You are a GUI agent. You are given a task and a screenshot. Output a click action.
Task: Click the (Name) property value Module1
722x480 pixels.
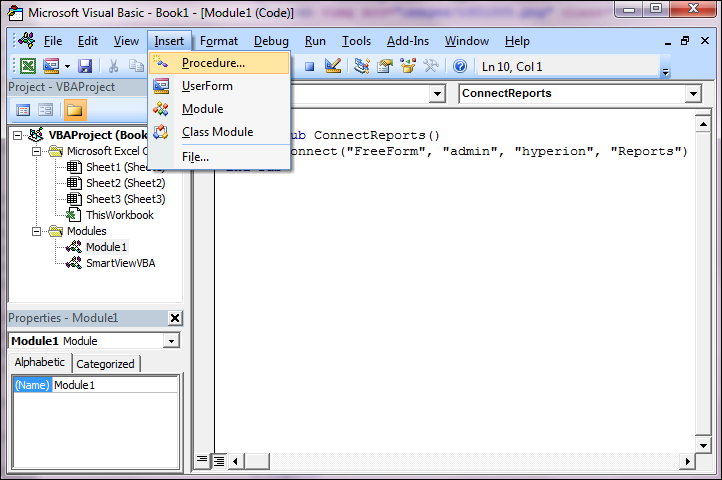pos(115,385)
